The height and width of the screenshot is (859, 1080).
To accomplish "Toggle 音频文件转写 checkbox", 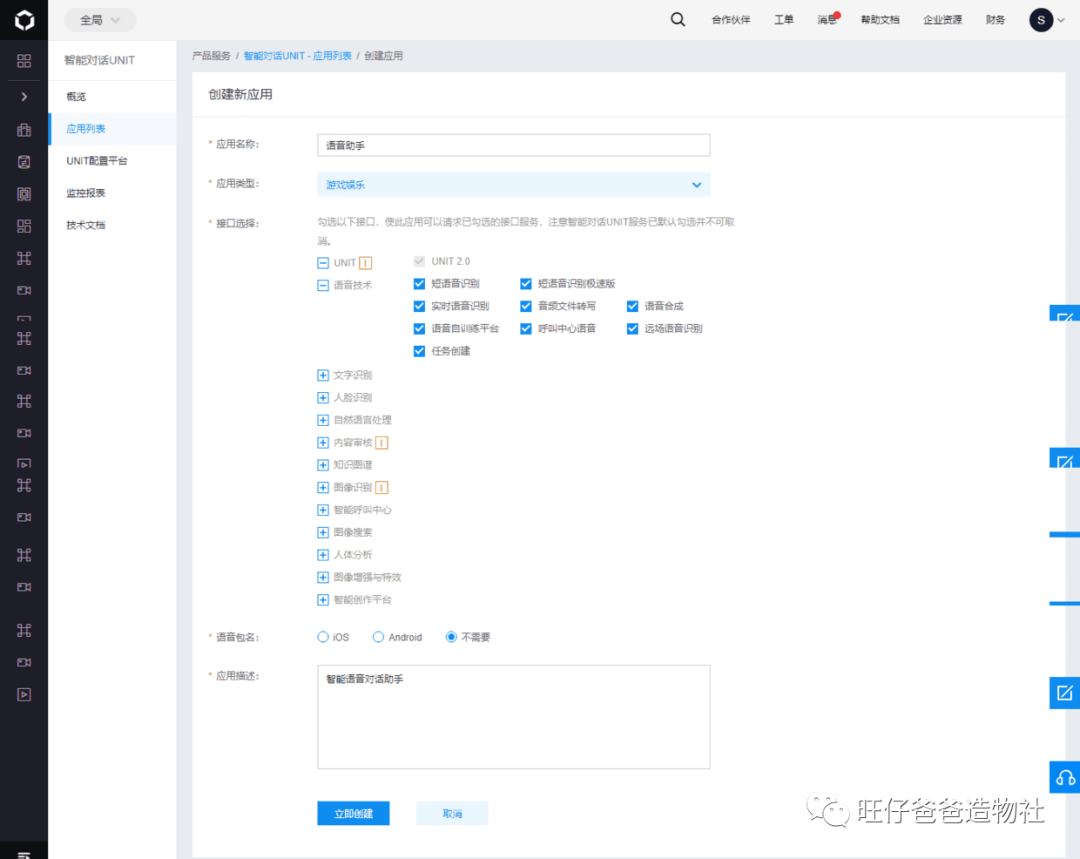I will click(526, 307).
